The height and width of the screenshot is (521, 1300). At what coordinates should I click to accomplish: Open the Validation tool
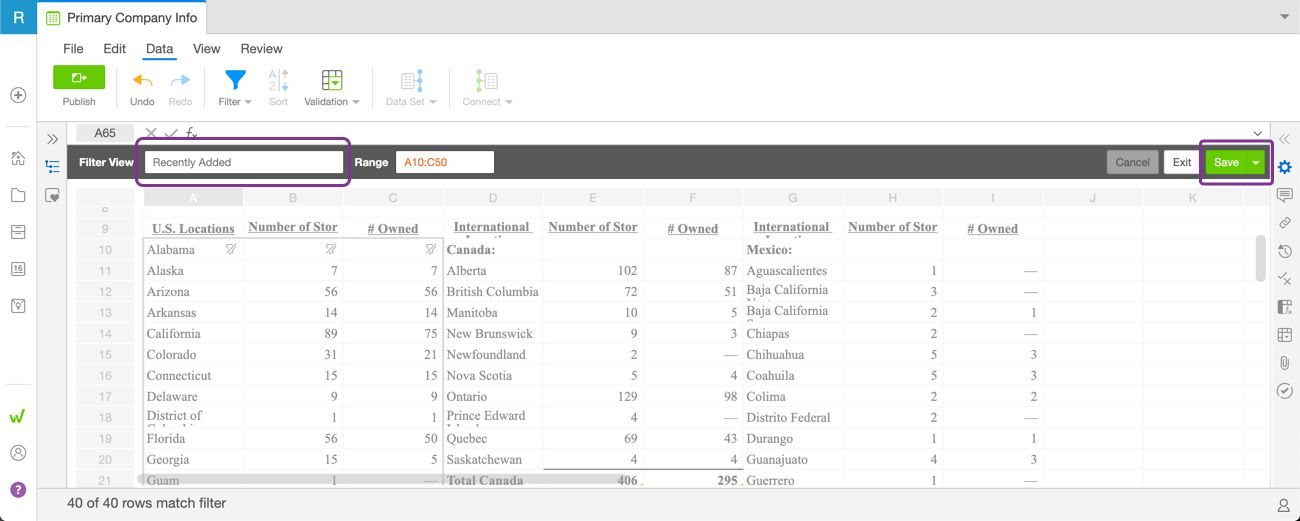(332, 81)
